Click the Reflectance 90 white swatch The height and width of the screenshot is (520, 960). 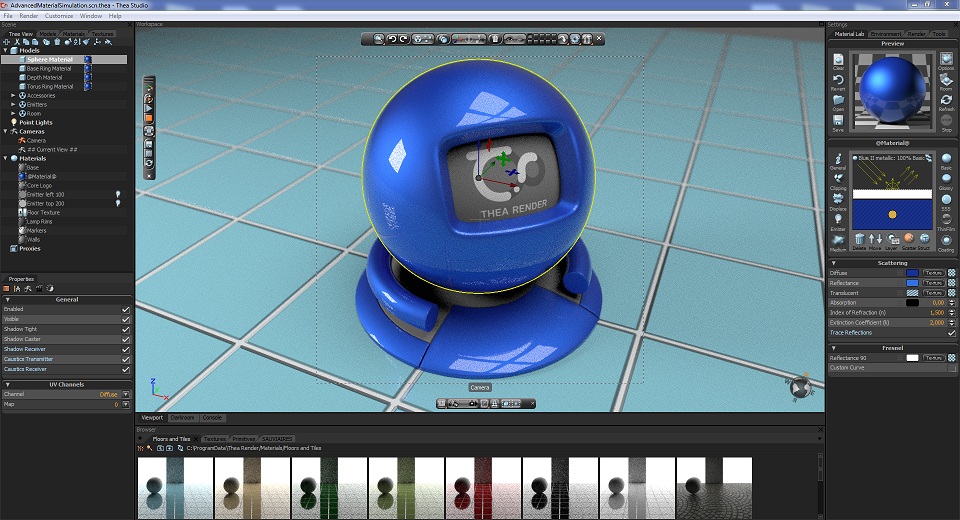click(x=912, y=358)
